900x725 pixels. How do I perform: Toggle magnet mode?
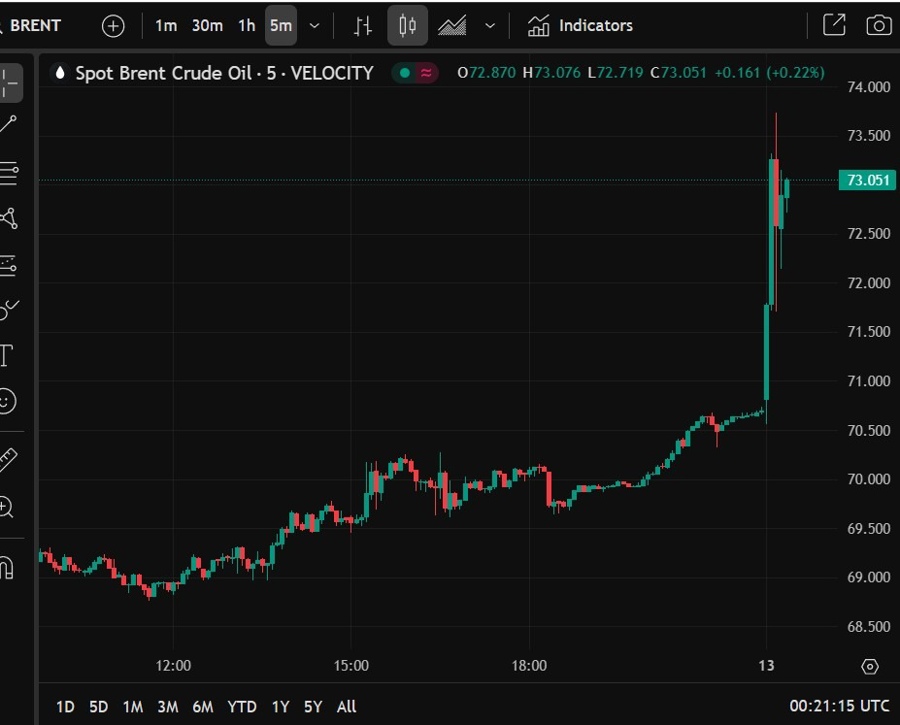pos(7,567)
